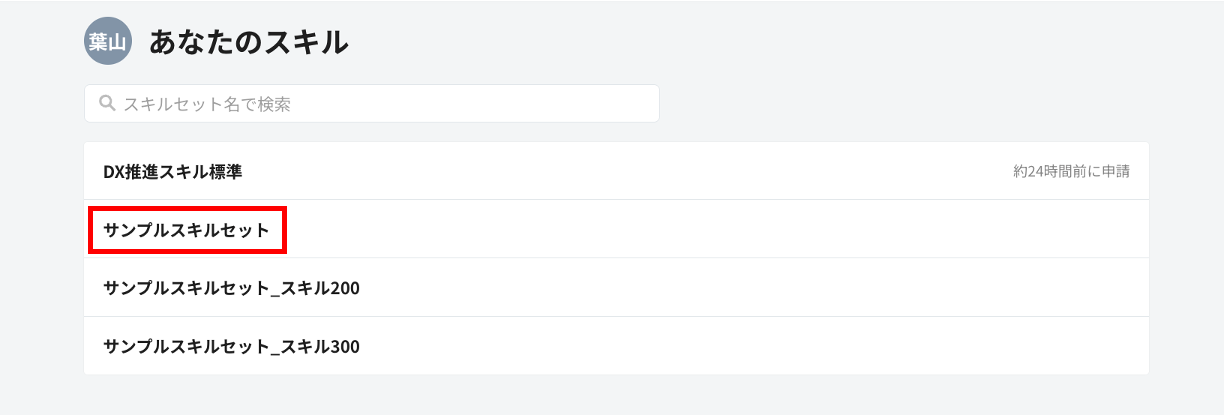Open the DX推進スキル標準 skill set
This screenshot has width=1224, height=416.
coord(172,171)
